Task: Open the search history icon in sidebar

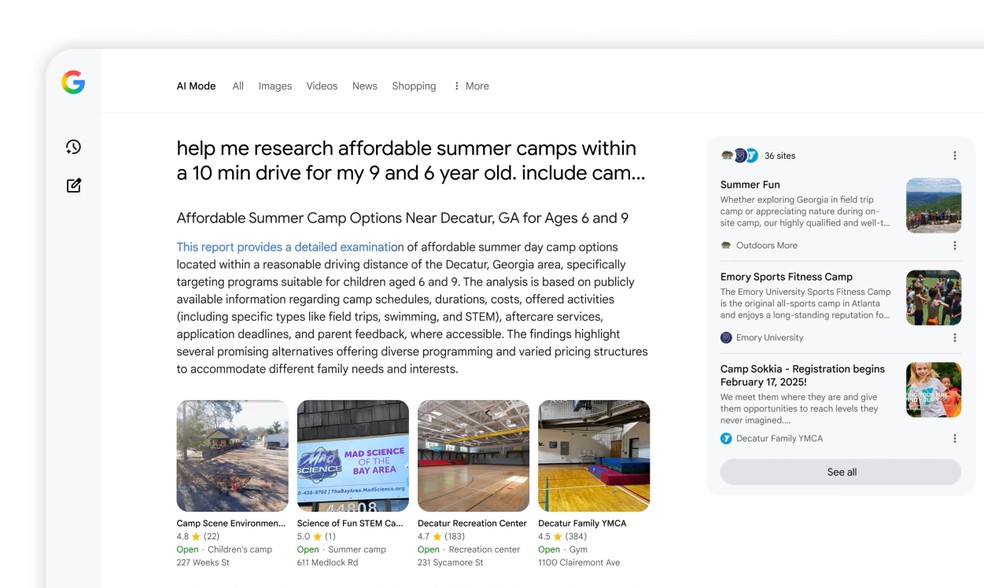Action: click(x=73, y=147)
